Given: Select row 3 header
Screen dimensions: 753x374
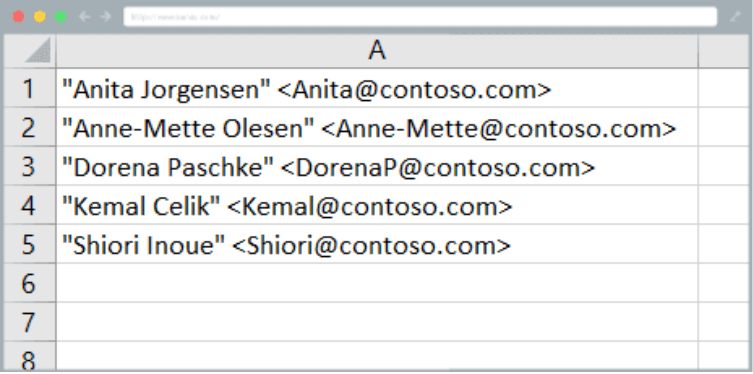Looking at the screenshot, I should [x=29, y=166].
